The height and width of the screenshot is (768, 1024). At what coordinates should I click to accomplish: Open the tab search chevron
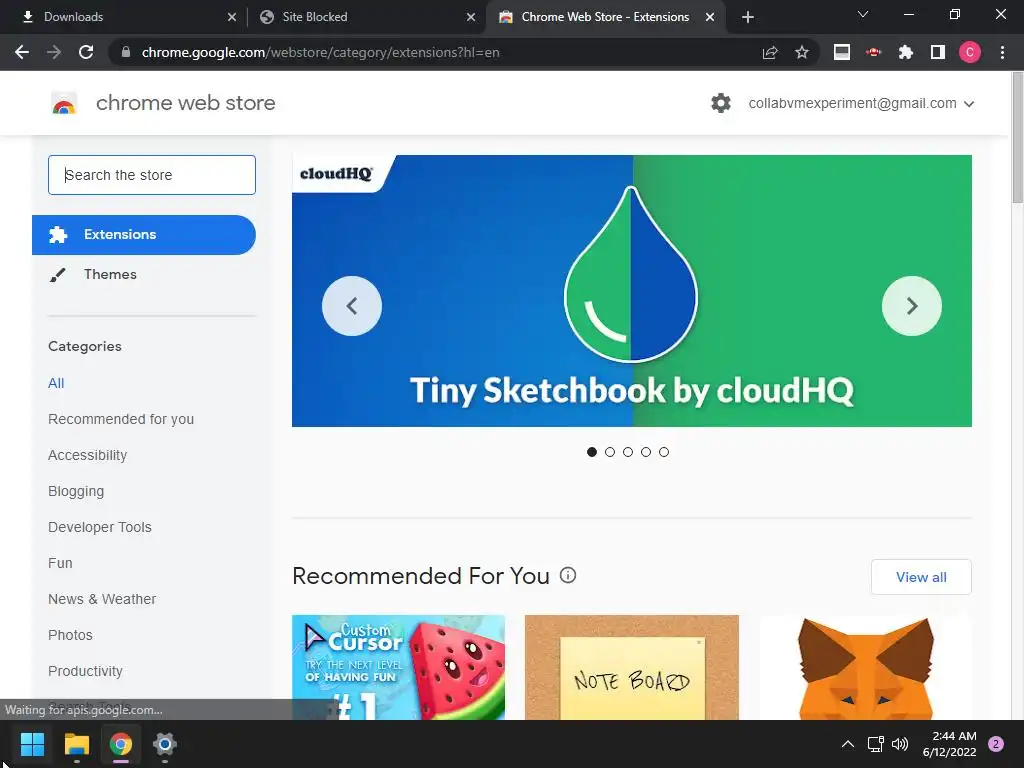(863, 14)
